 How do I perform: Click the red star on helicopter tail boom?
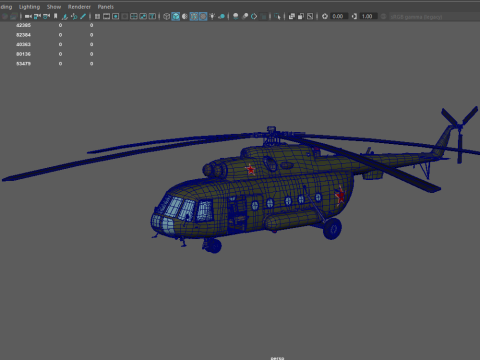pos(340,196)
